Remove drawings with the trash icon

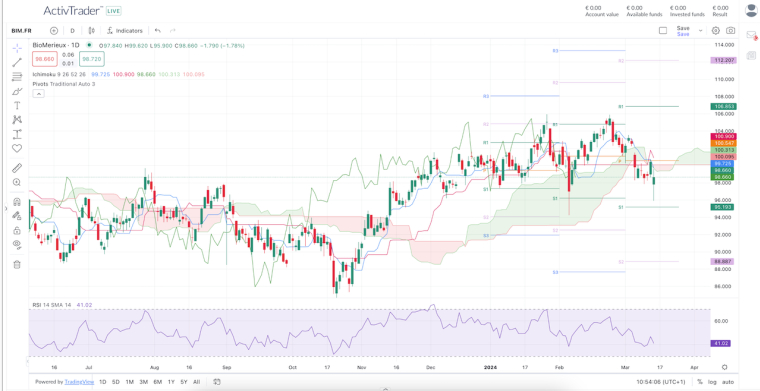[17, 265]
